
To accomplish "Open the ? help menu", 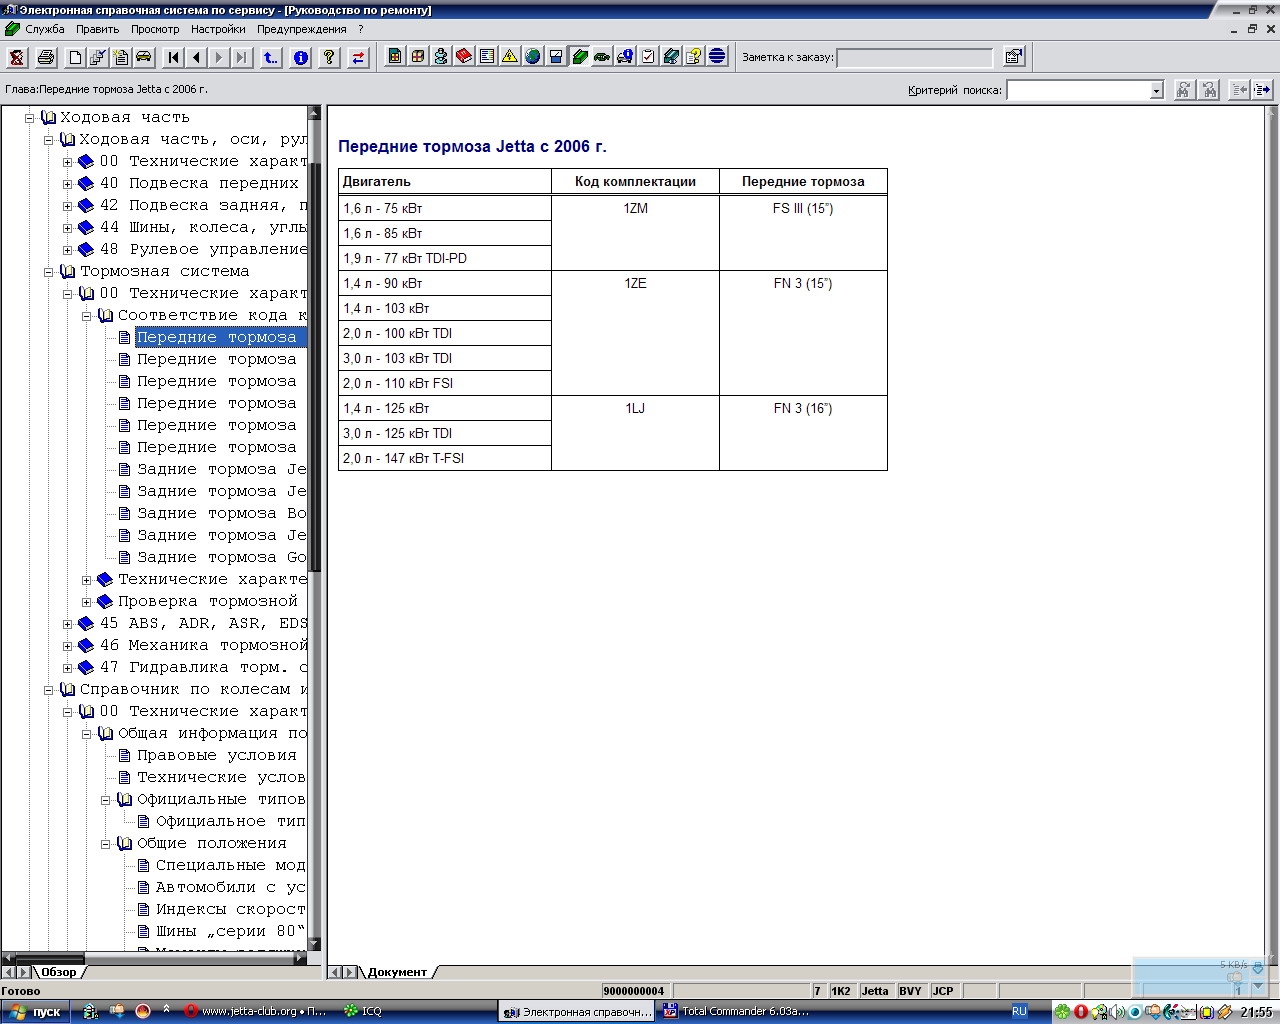I will click(x=361, y=29).
